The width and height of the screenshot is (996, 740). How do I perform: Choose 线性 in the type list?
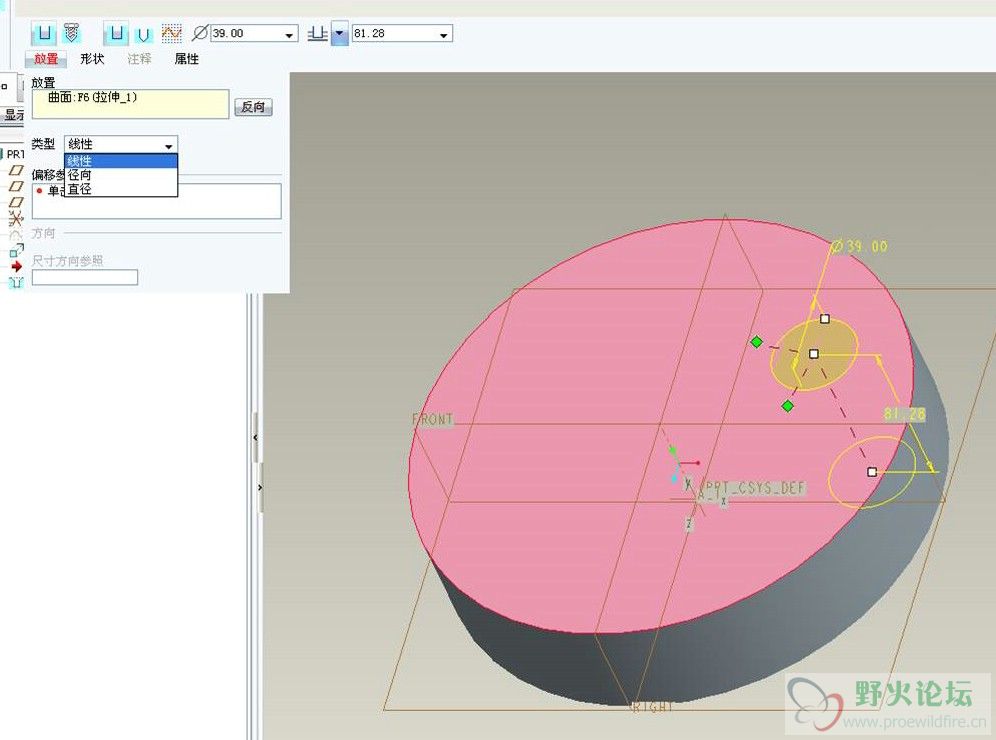click(121, 161)
